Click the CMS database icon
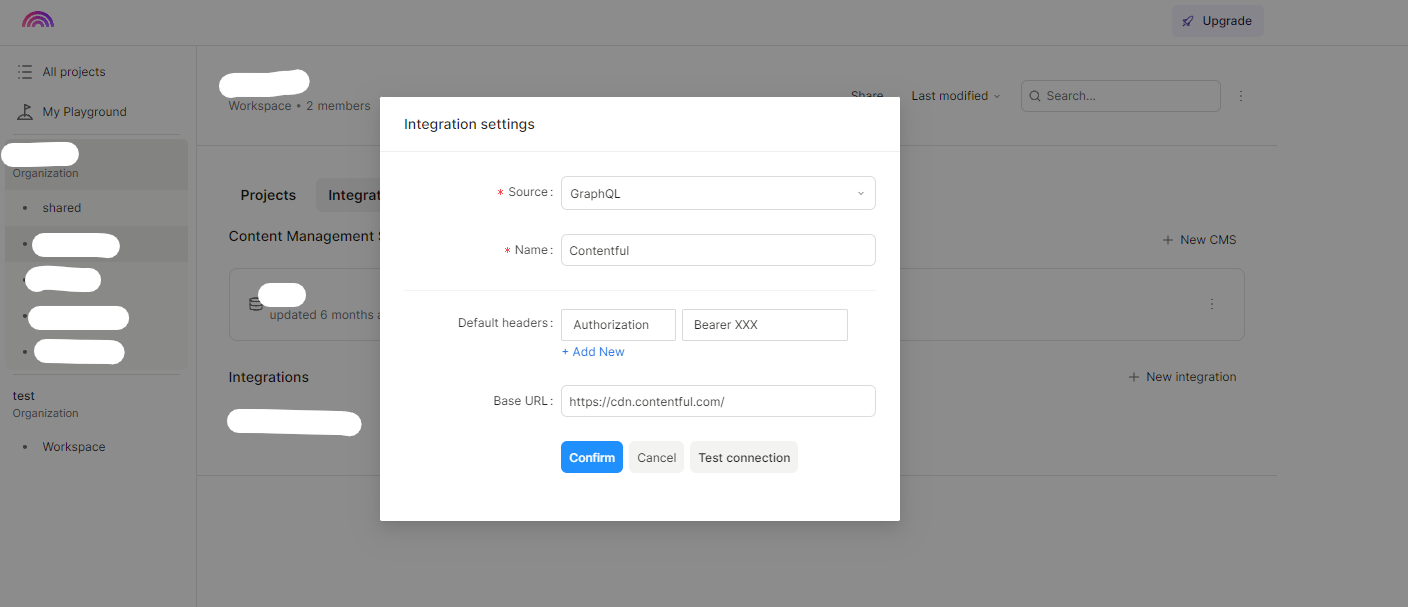 pyautogui.click(x=256, y=304)
